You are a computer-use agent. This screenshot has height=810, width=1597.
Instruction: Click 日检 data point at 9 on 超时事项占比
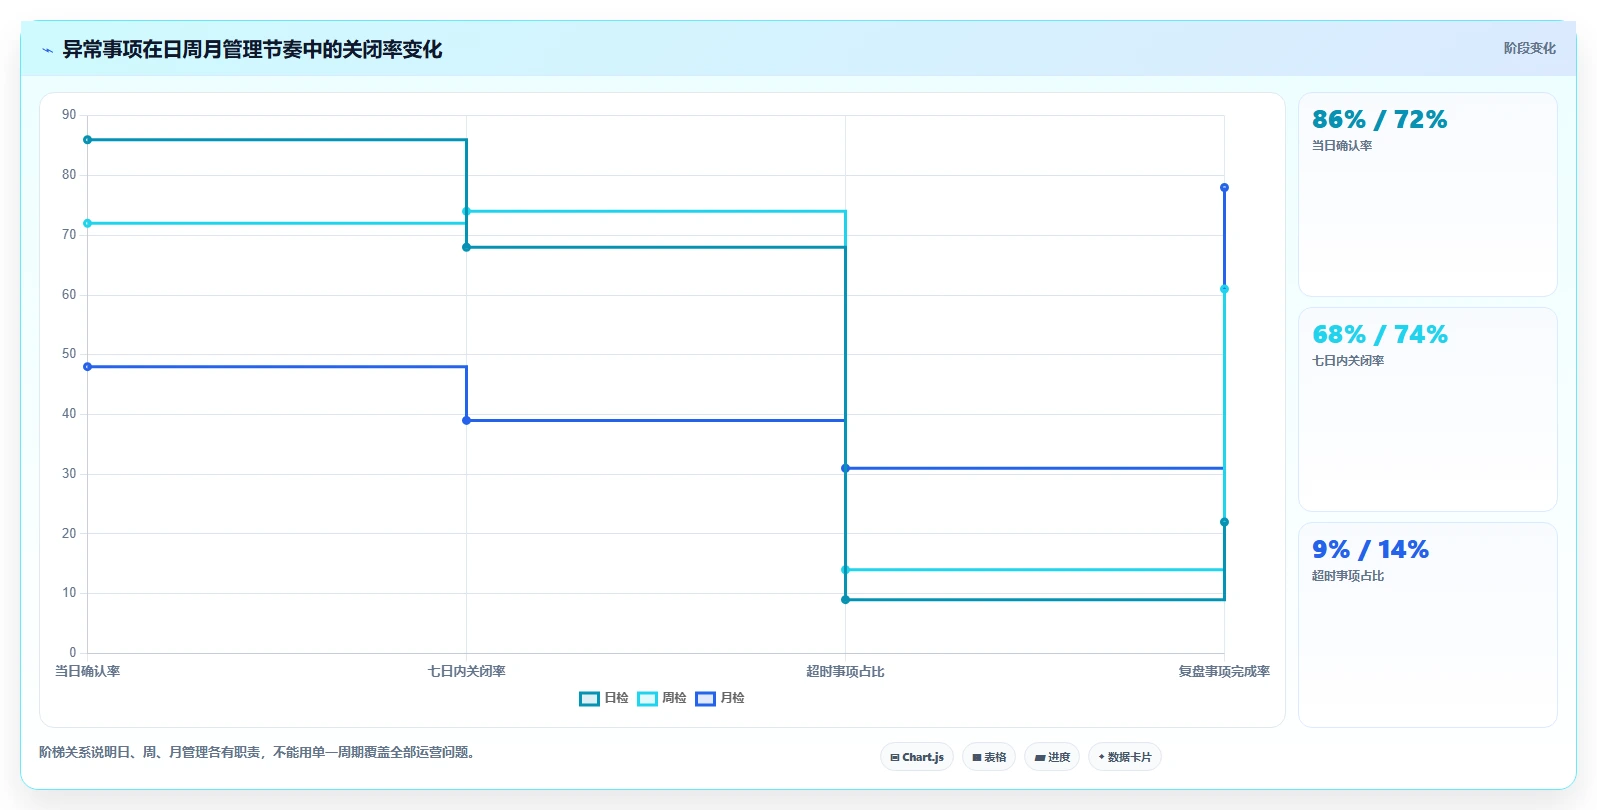point(845,600)
